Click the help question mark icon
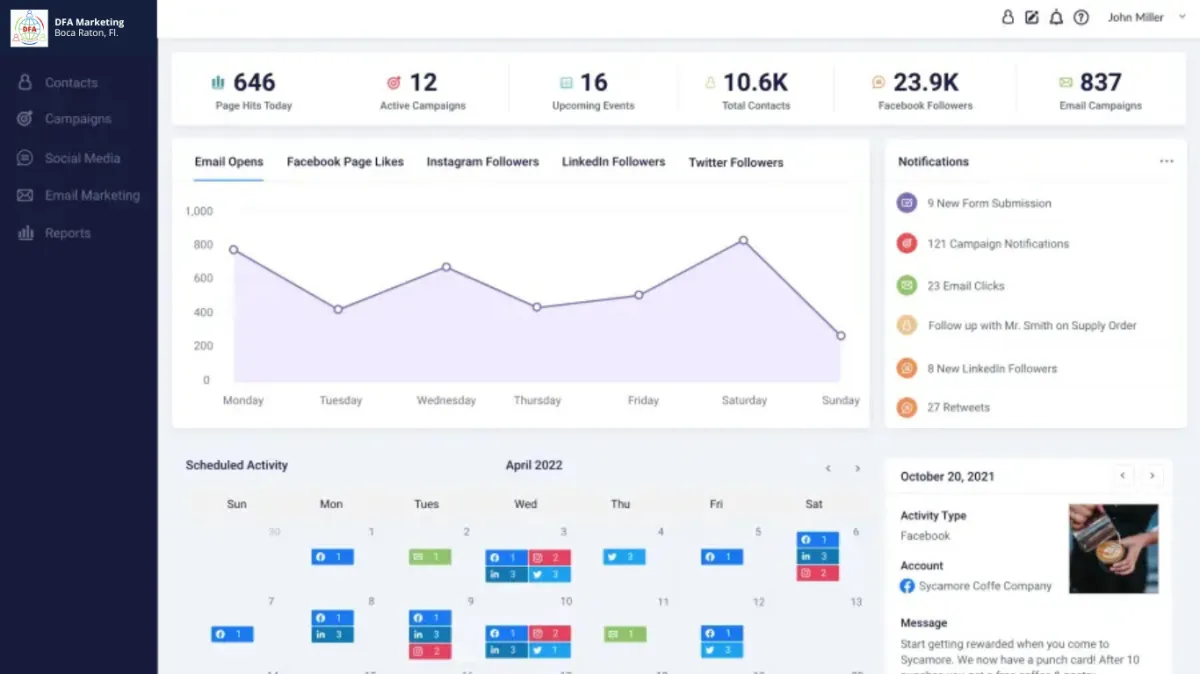1200x674 pixels. tap(1081, 17)
